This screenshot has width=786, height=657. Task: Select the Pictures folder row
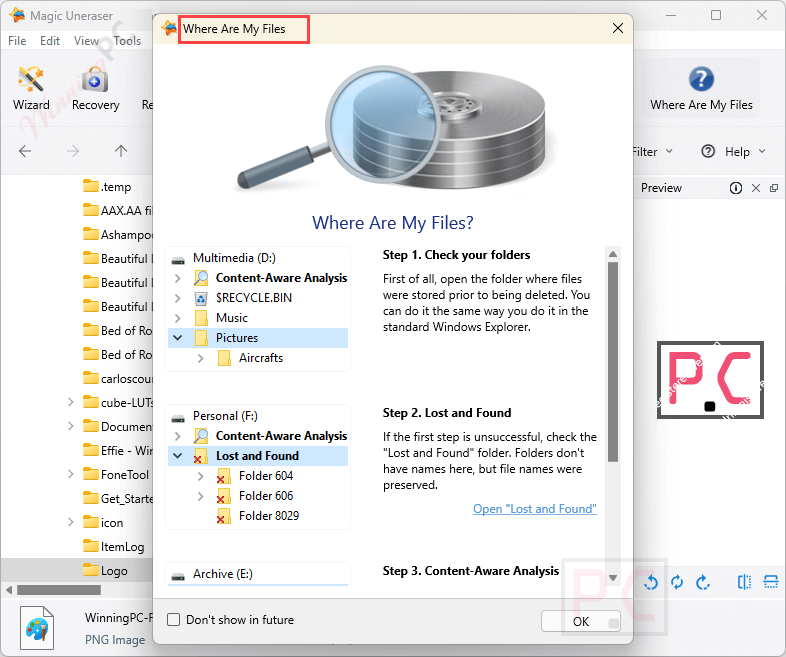258,338
